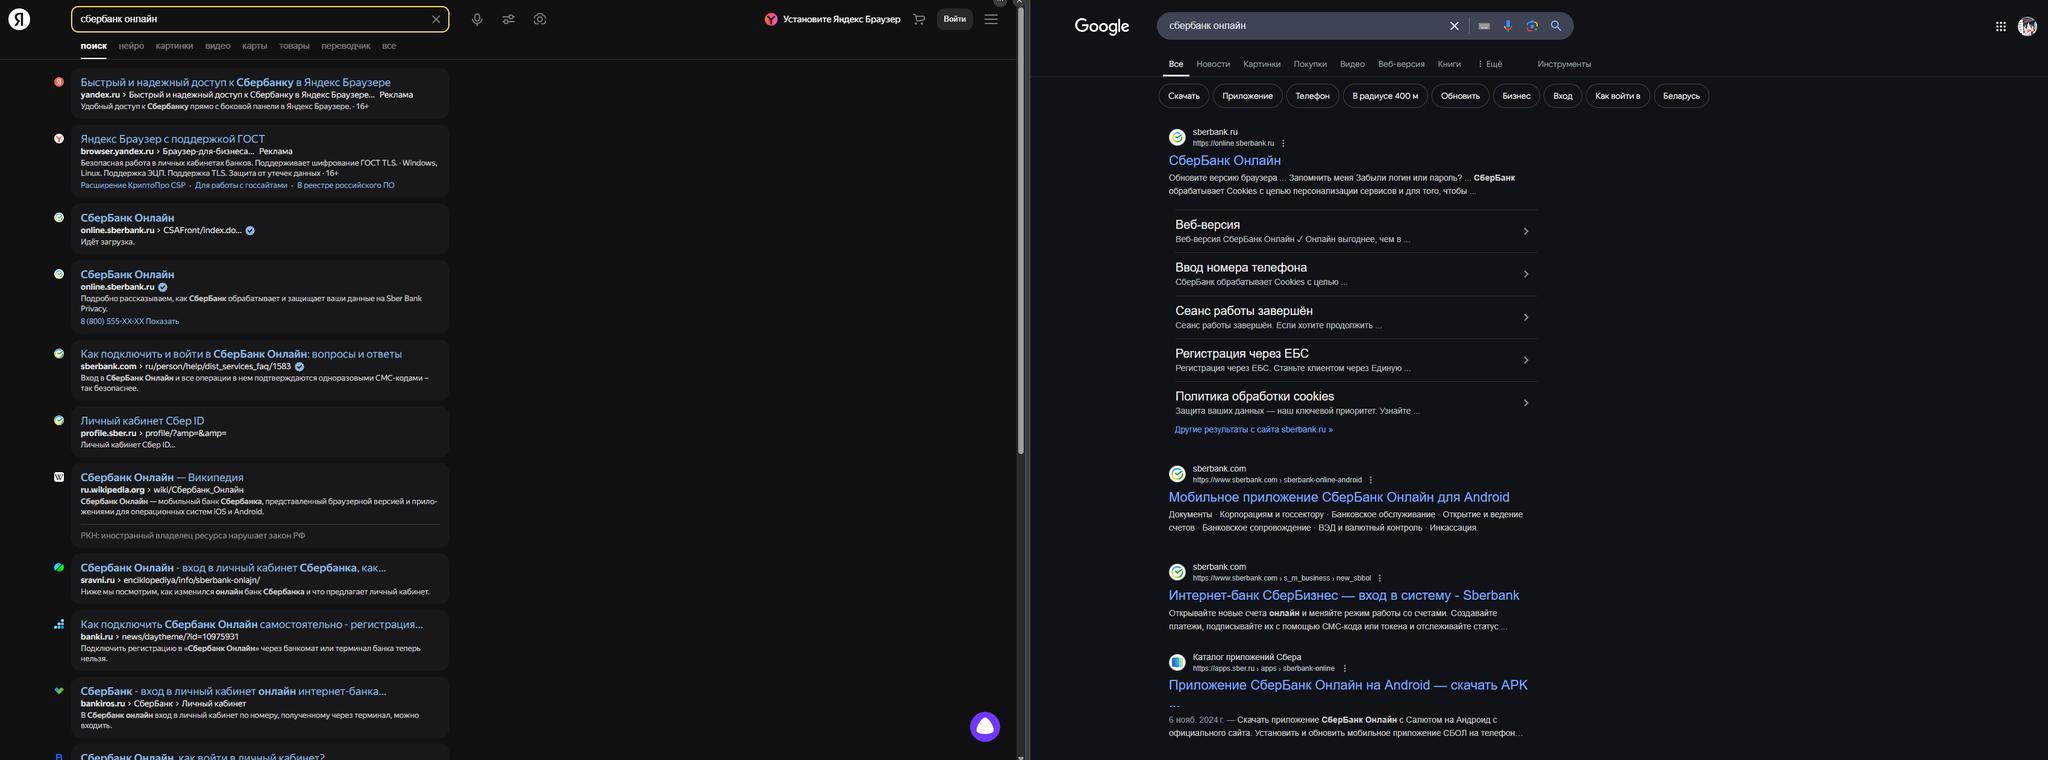
Task: Open the Yandex 'видео' tab
Action: [x=217, y=46]
